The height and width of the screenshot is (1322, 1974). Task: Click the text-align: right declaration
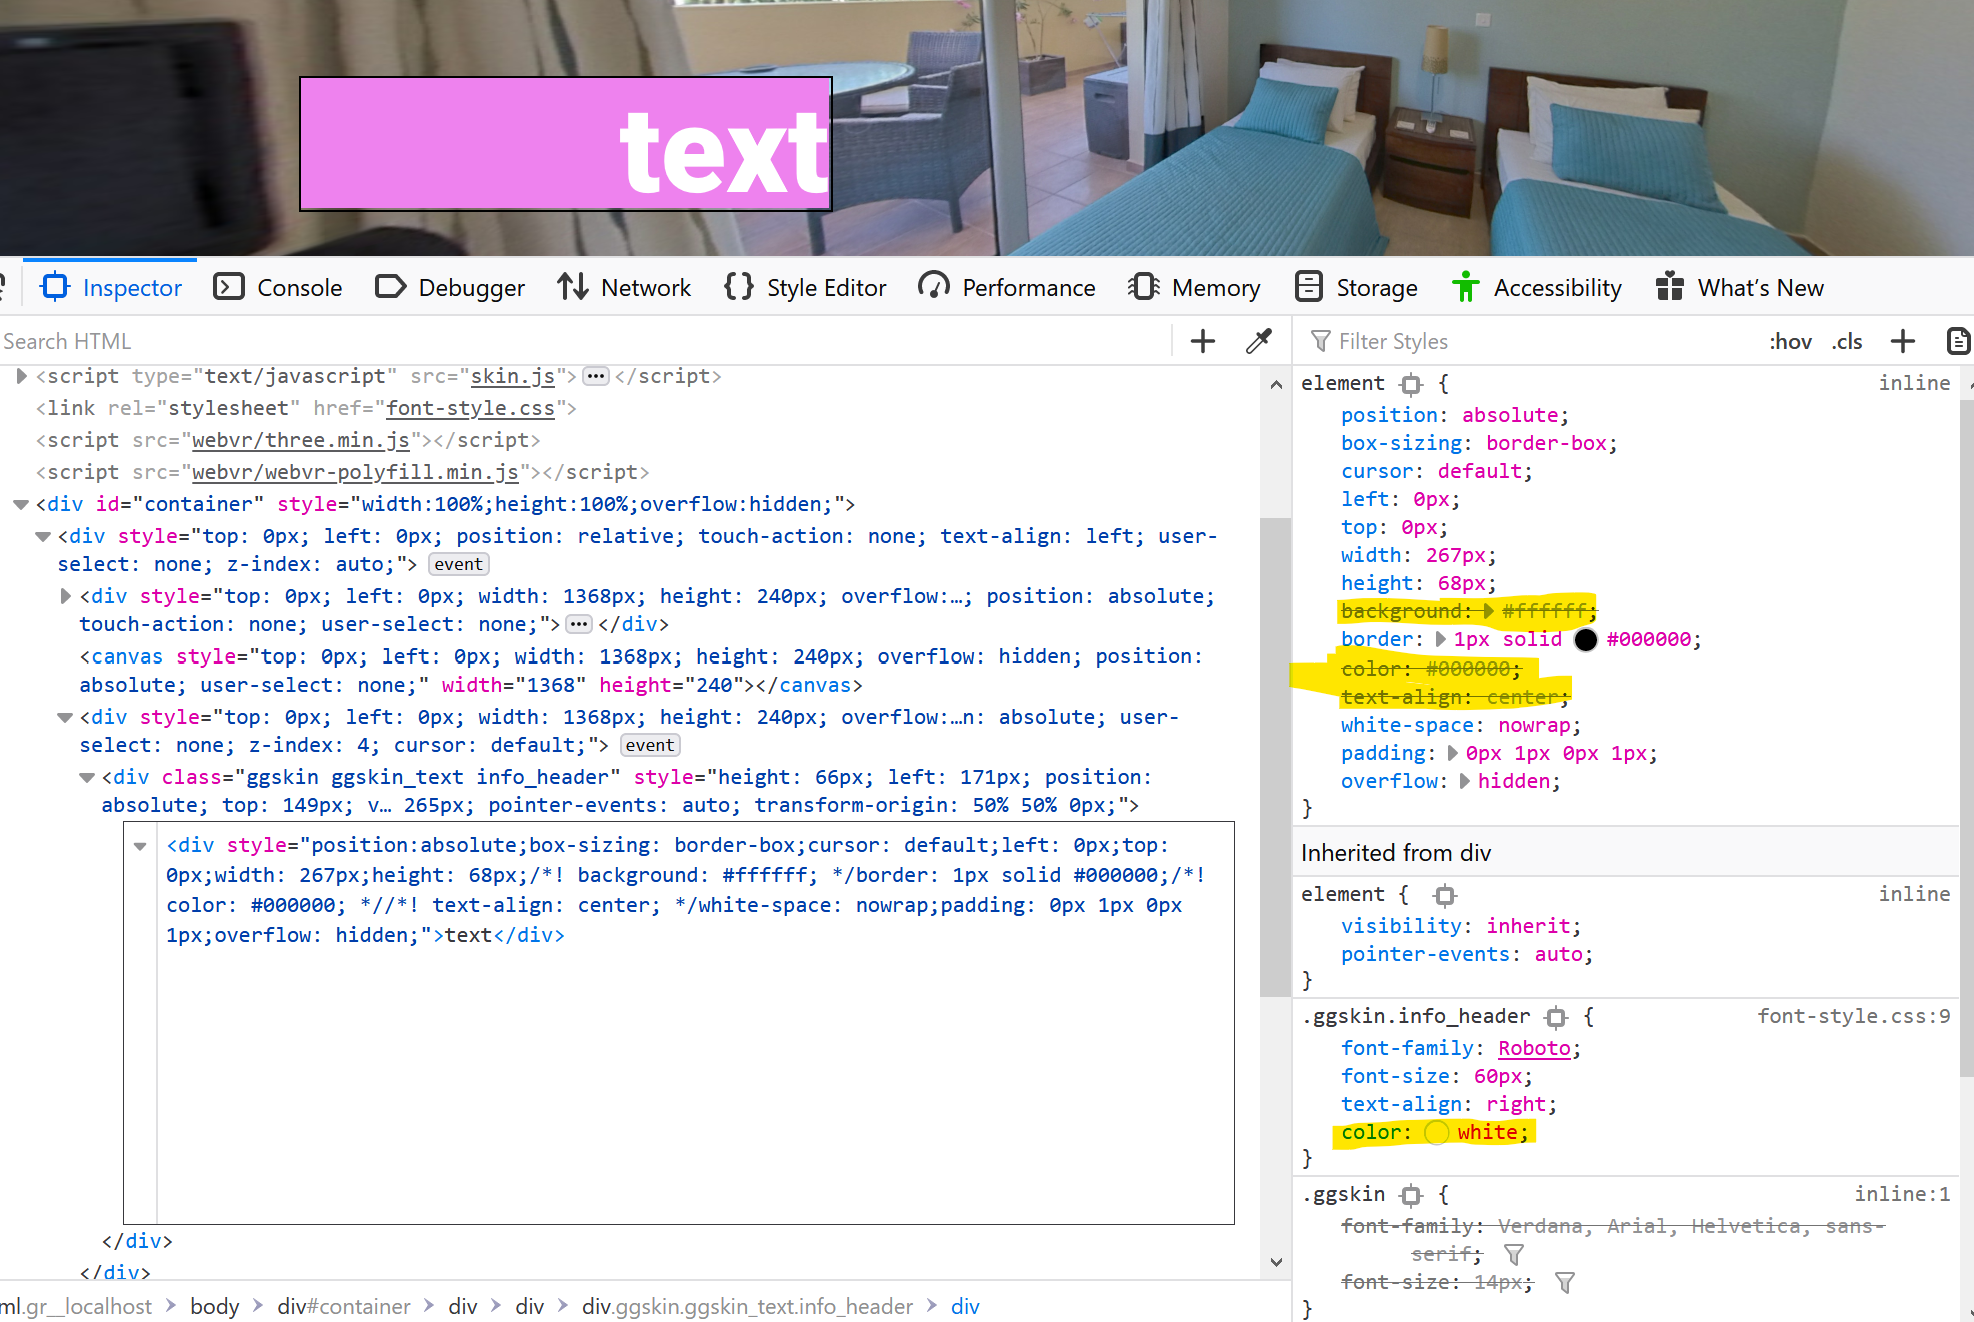[1449, 1104]
